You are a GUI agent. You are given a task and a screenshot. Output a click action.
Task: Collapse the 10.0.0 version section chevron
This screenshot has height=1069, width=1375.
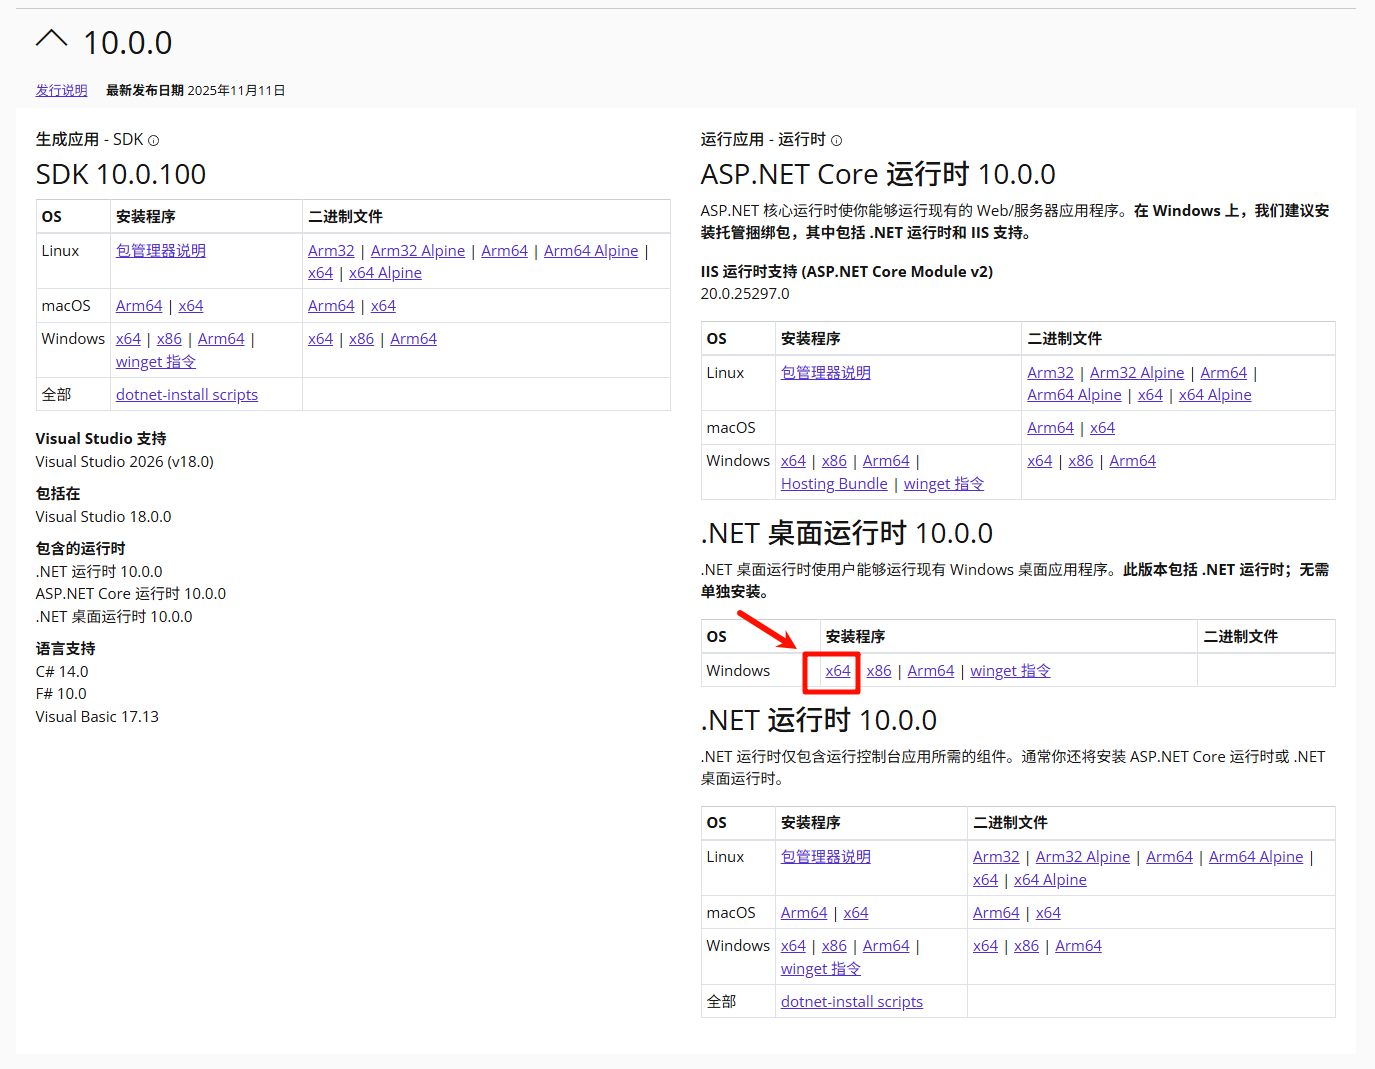coord(51,40)
